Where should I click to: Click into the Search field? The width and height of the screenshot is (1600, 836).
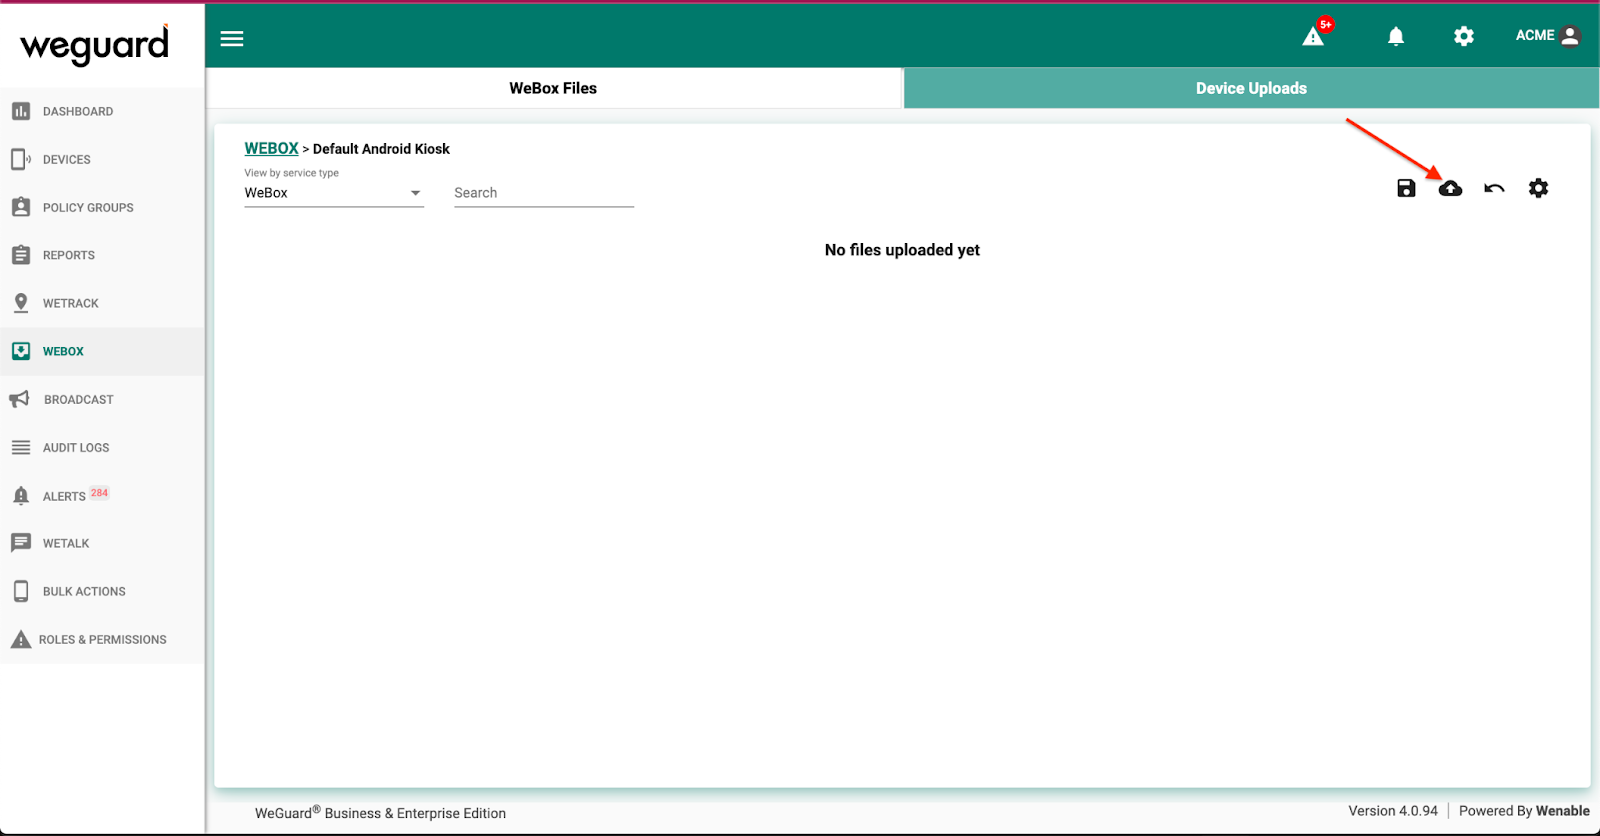click(544, 193)
